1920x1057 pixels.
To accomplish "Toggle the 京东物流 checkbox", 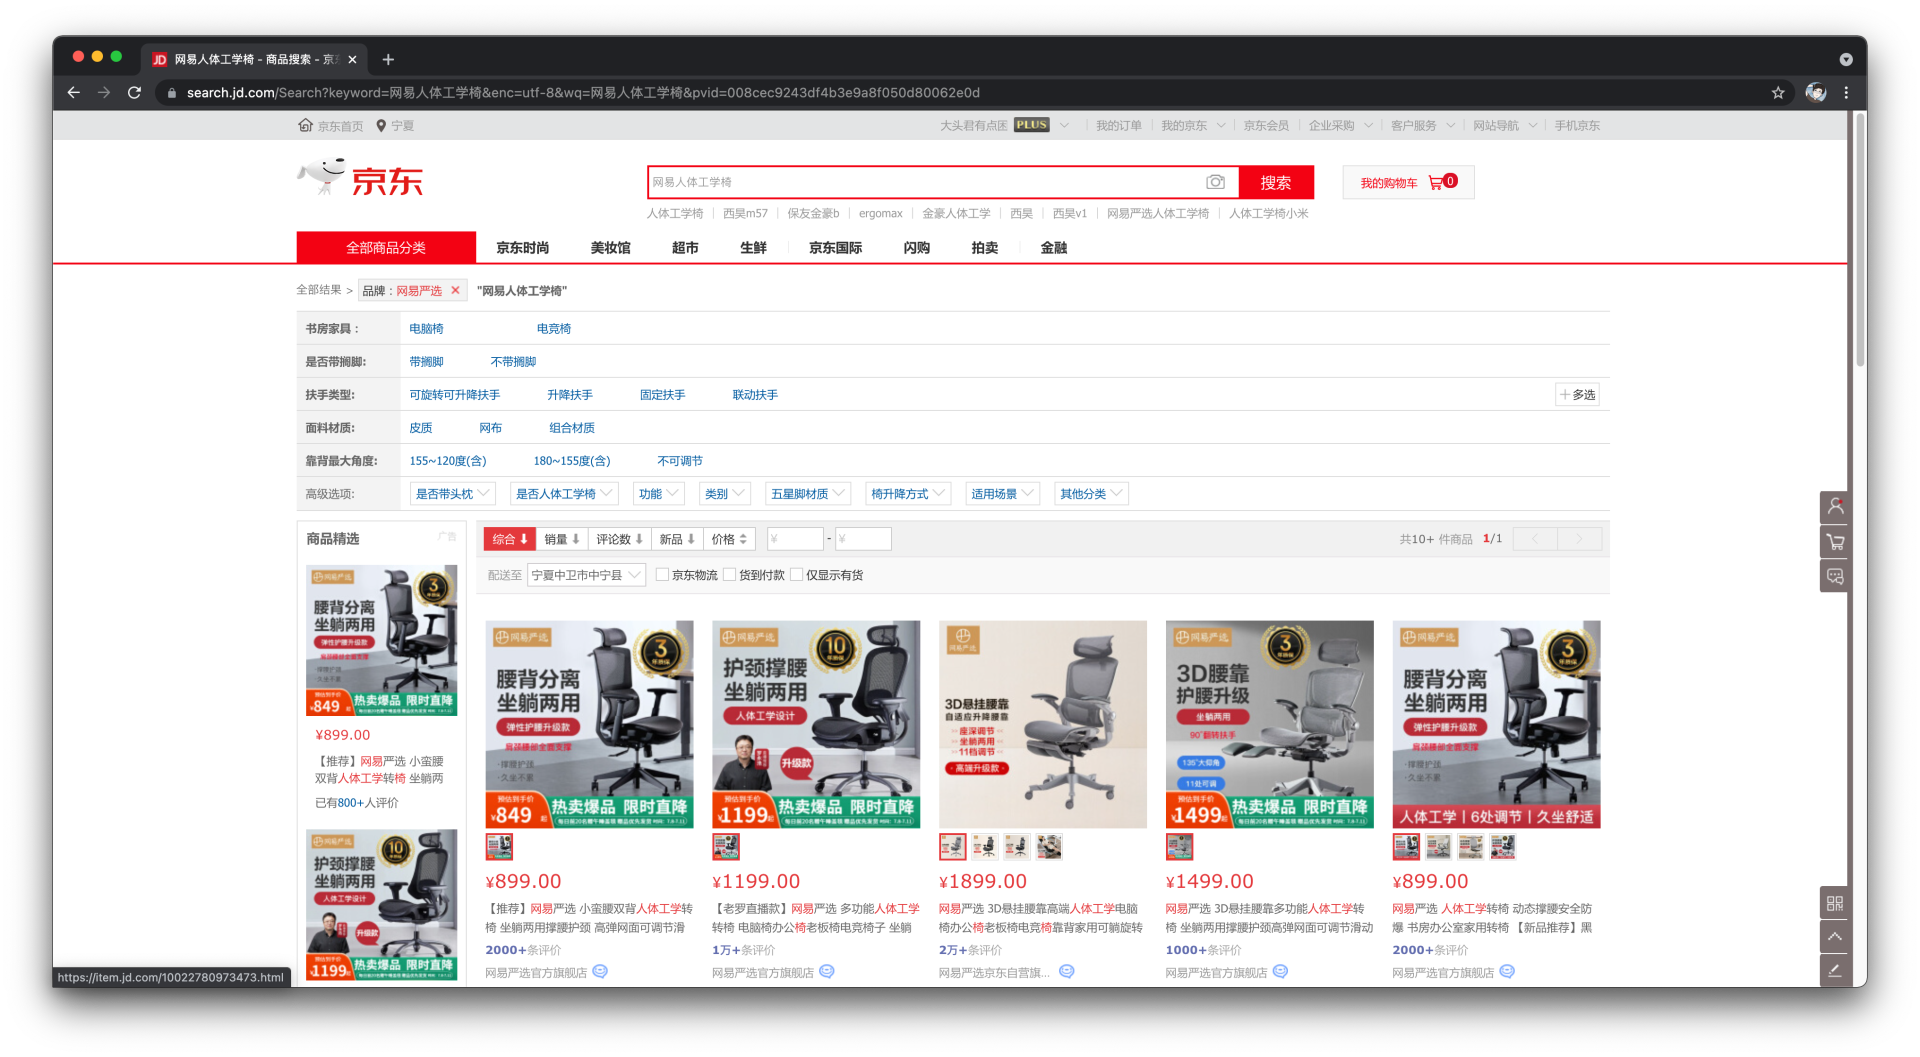I will pyautogui.click(x=662, y=574).
